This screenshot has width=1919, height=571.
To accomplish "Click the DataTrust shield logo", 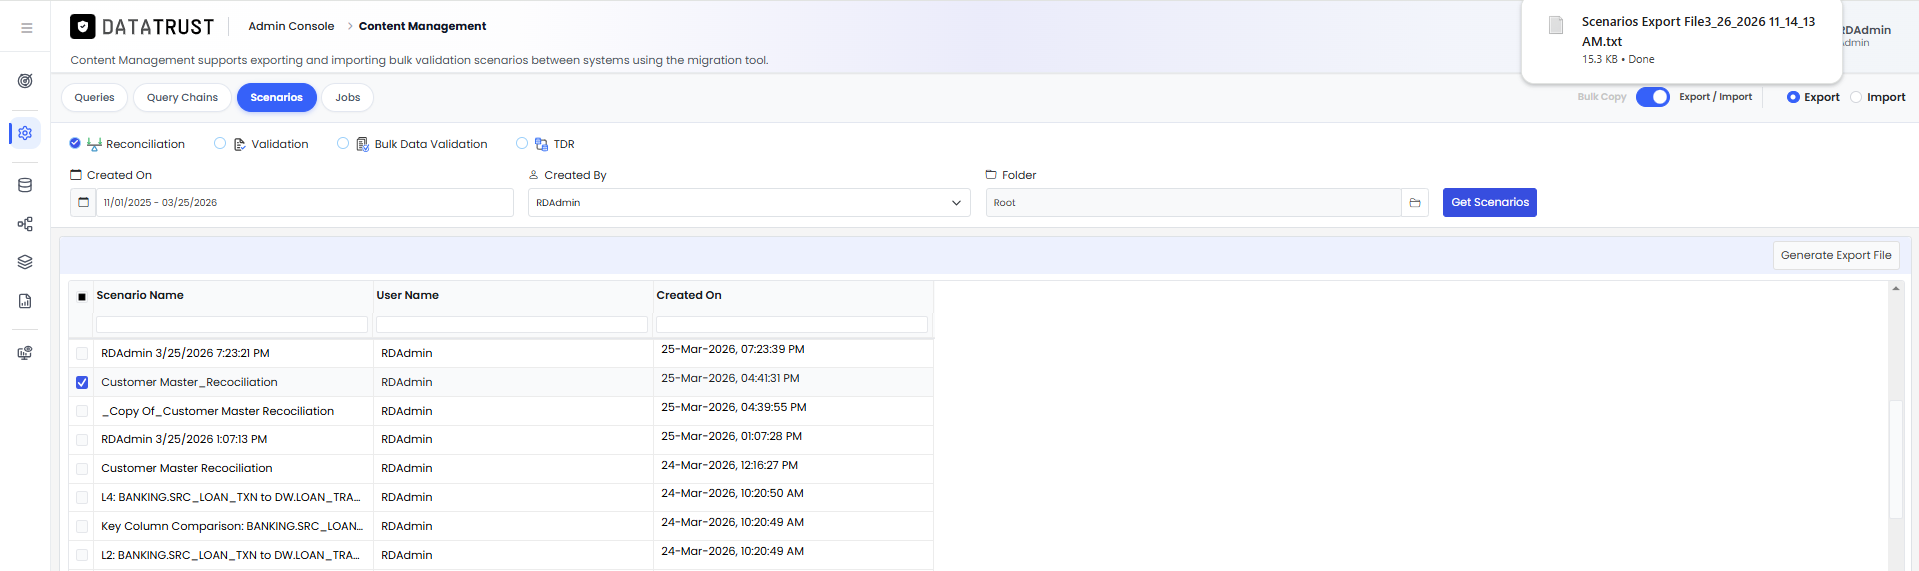I will point(83,27).
